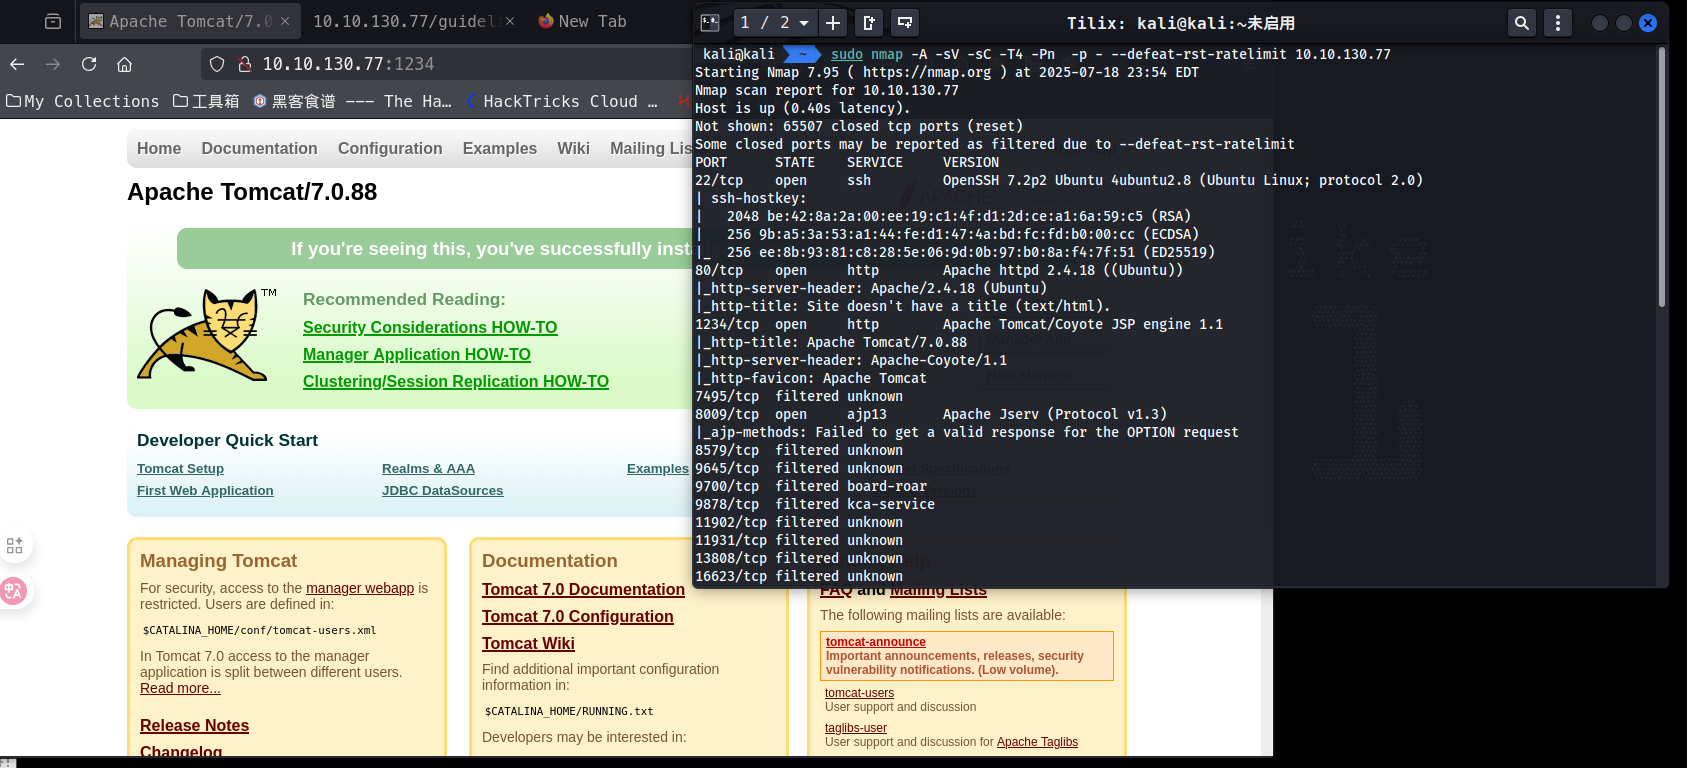The width and height of the screenshot is (1687, 768).
Task: Open Firefox home page icon
Action: coord(125,64)
